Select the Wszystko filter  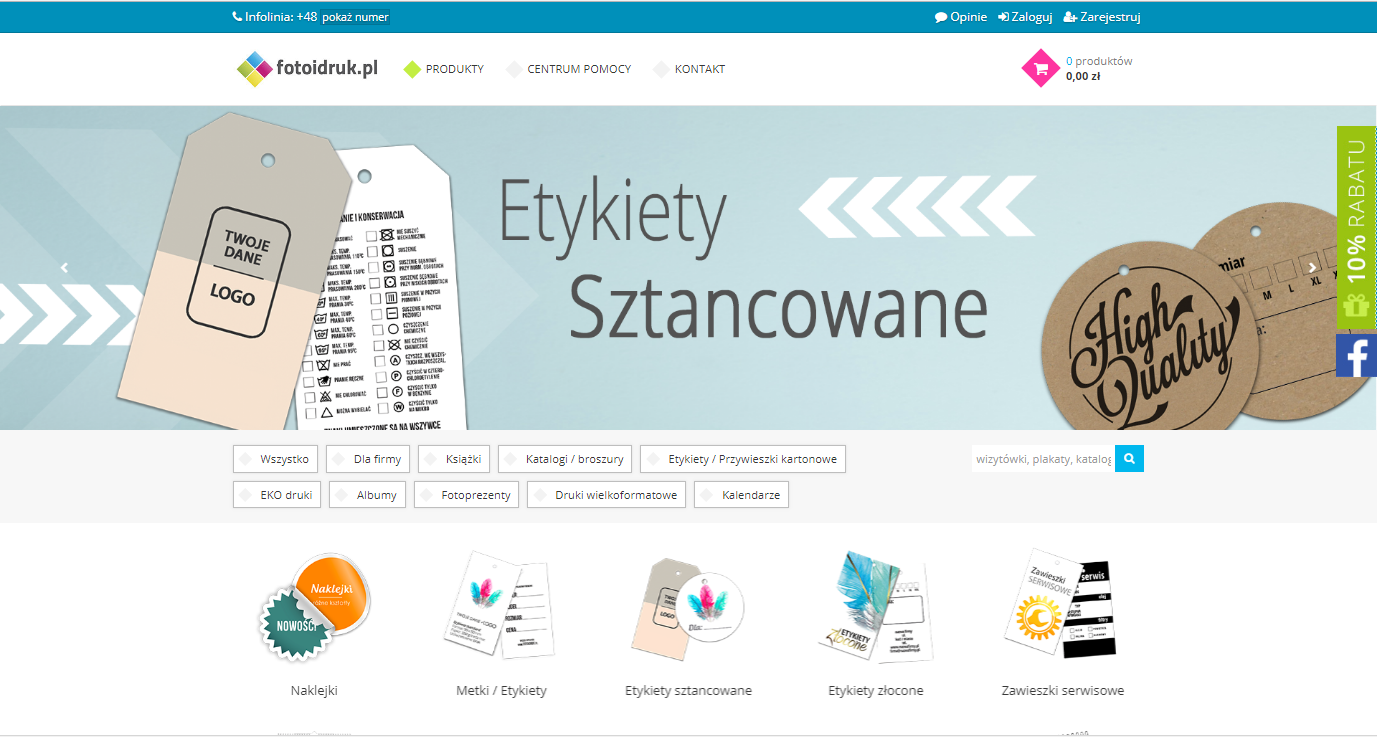[277, 459]
